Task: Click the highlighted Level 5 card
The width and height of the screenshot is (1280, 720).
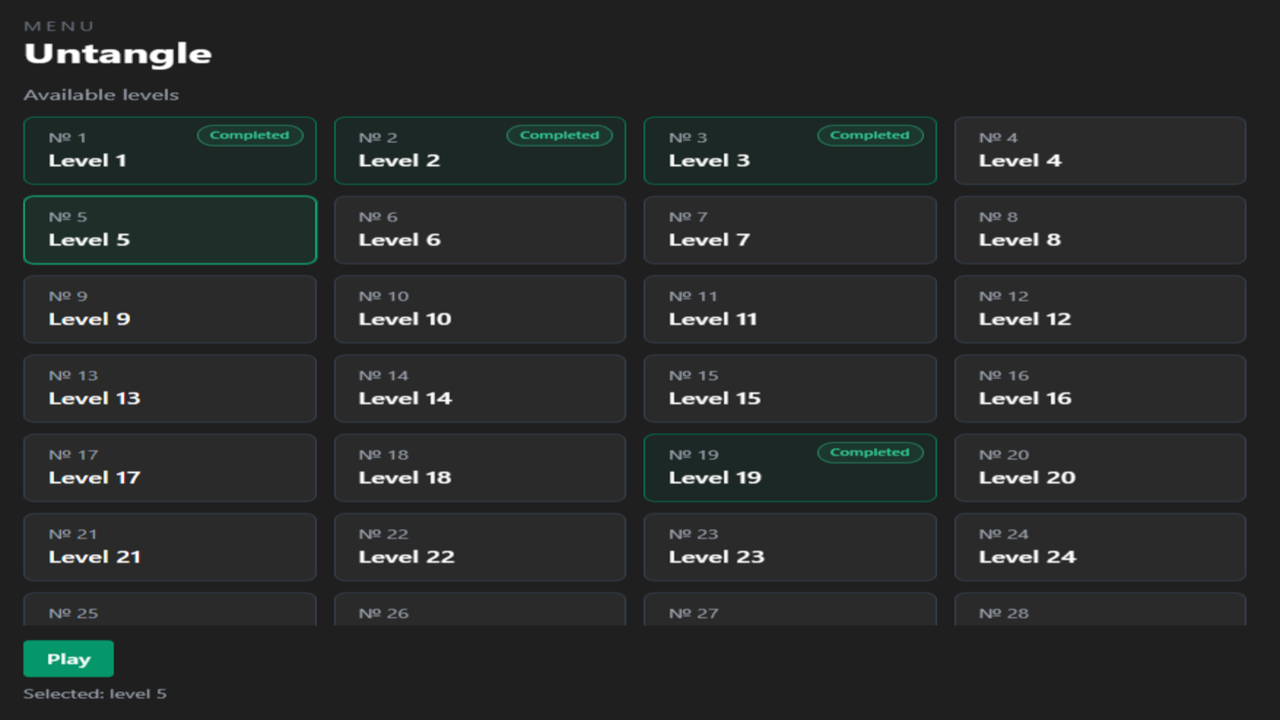Action: (x=170, y=230)
